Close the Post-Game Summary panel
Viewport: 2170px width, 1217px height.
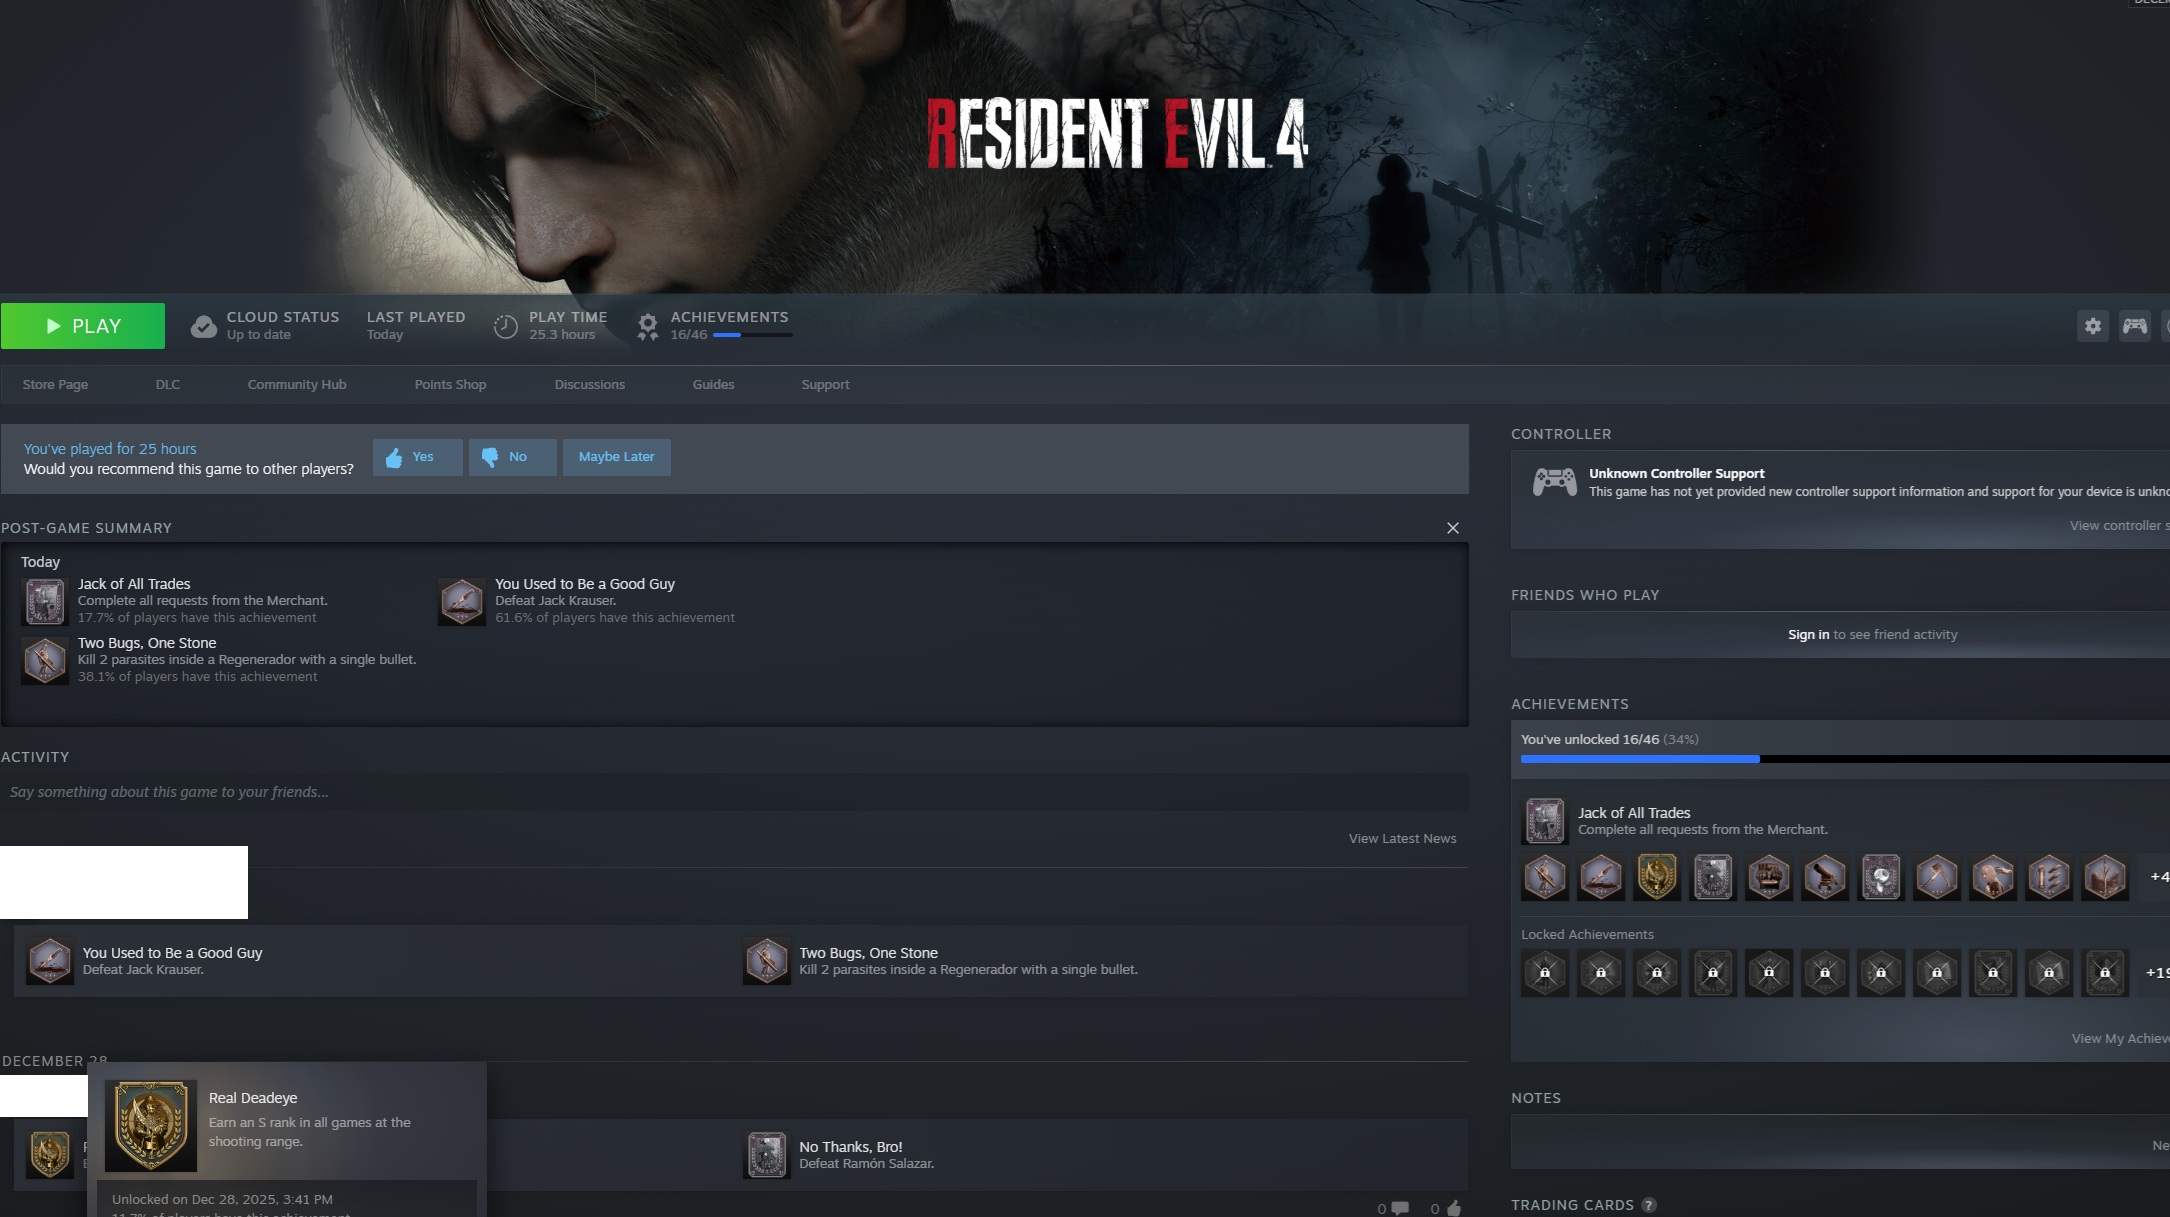(1452, 528)
